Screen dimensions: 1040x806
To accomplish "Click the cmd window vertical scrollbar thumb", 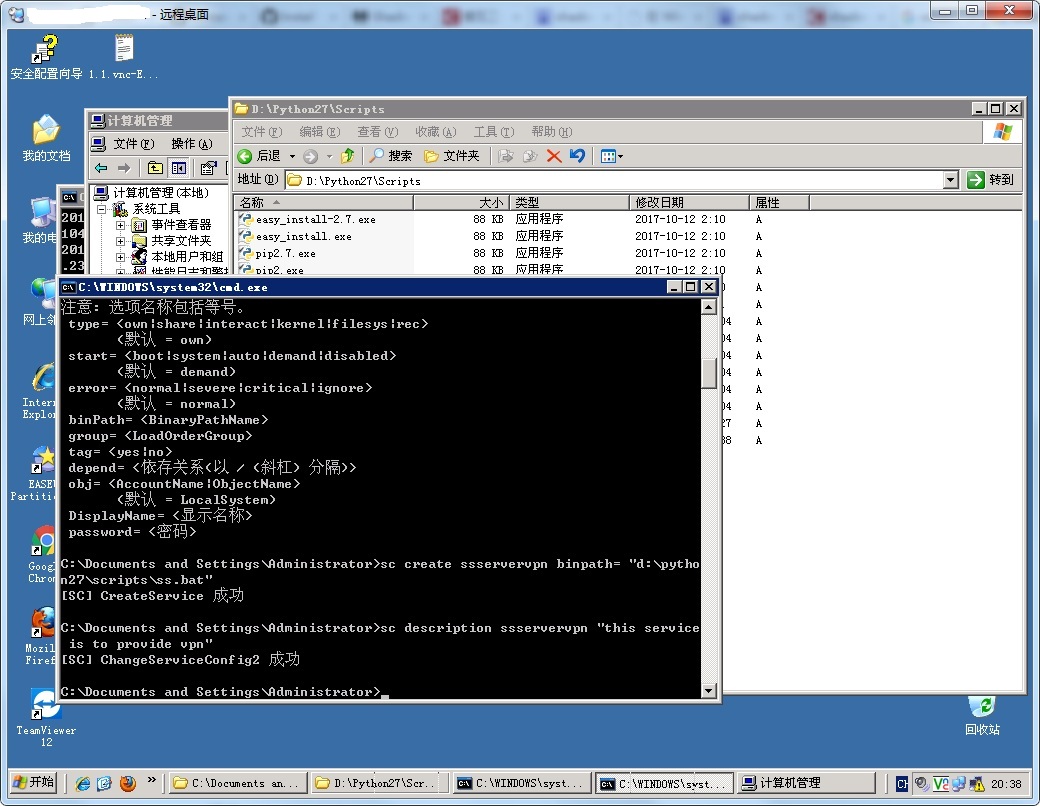I will (708, 373).
